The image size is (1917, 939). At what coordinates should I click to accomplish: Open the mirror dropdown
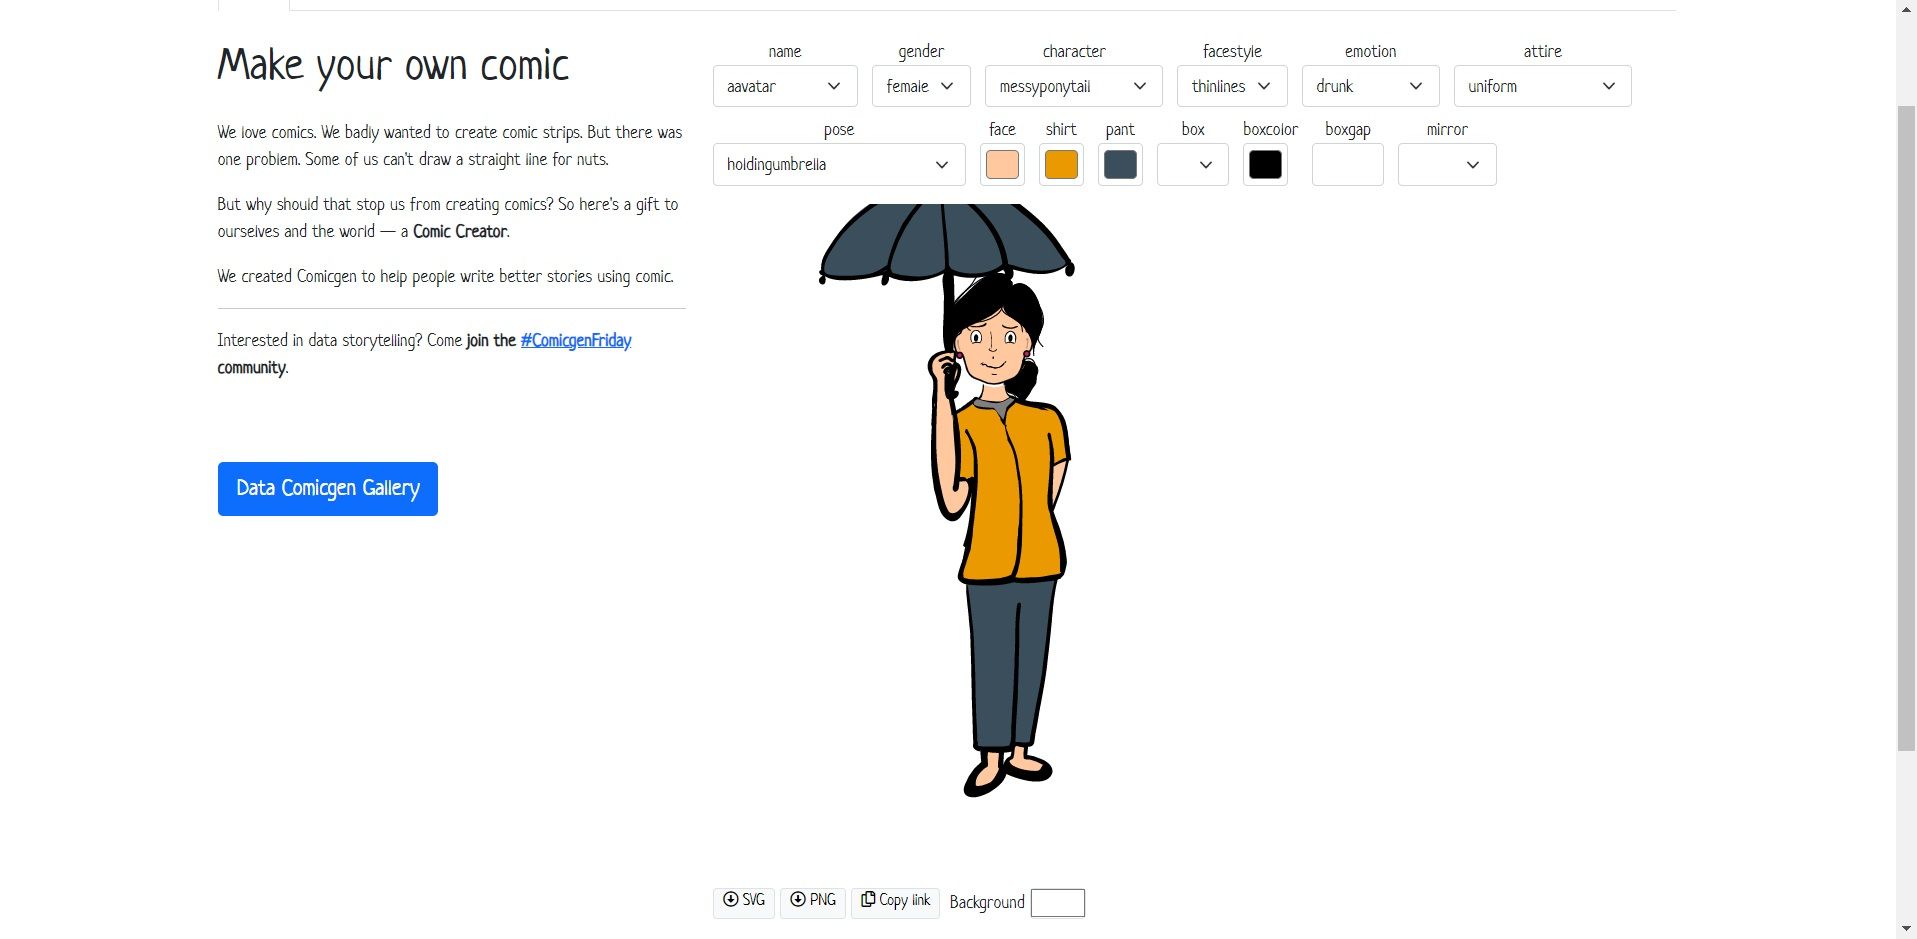pos(1447,165)
